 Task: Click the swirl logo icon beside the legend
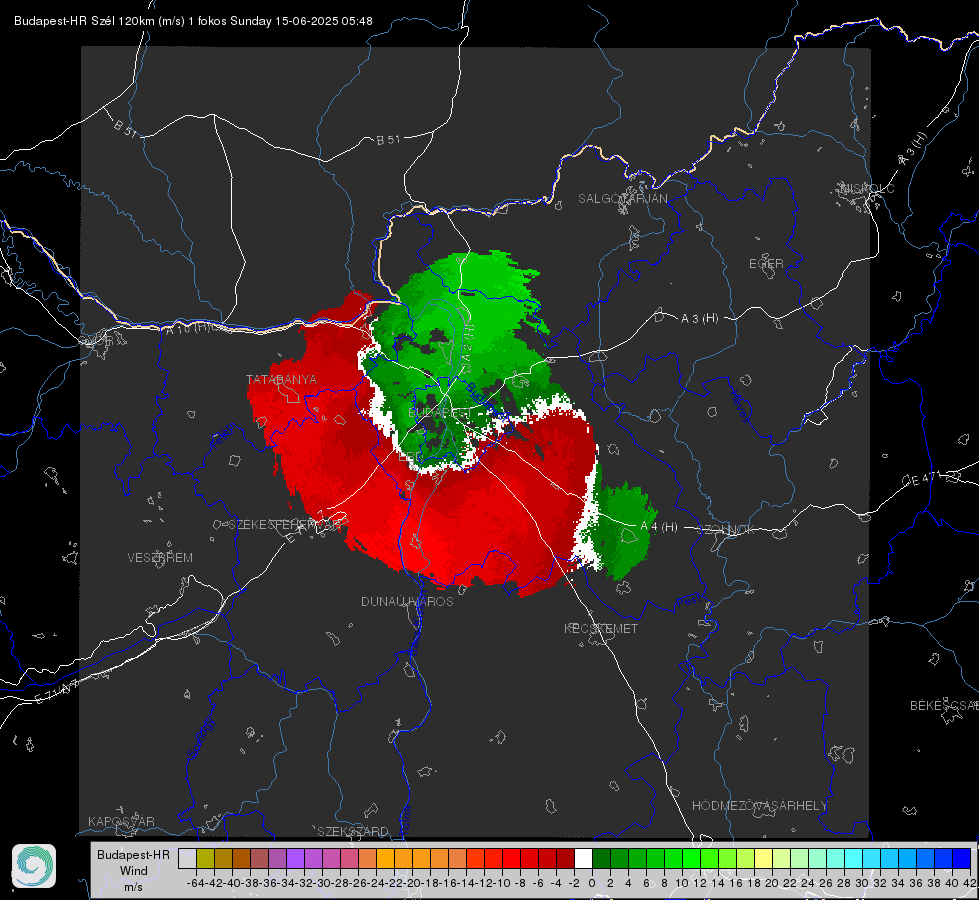click(34, 866)
